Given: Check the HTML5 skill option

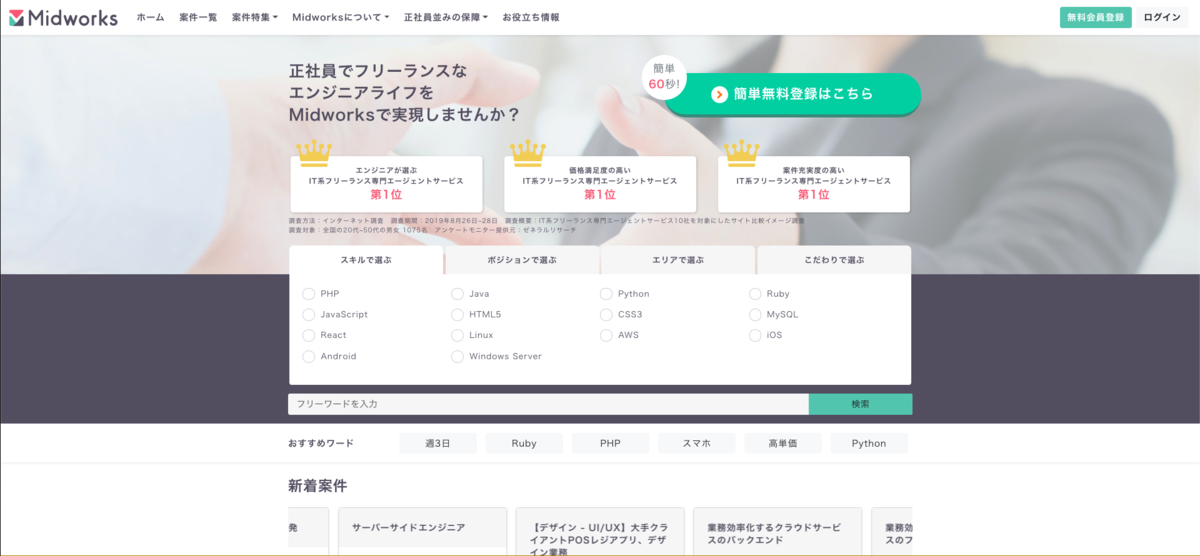Looking at the screenshot, I should tap(458, 314).
